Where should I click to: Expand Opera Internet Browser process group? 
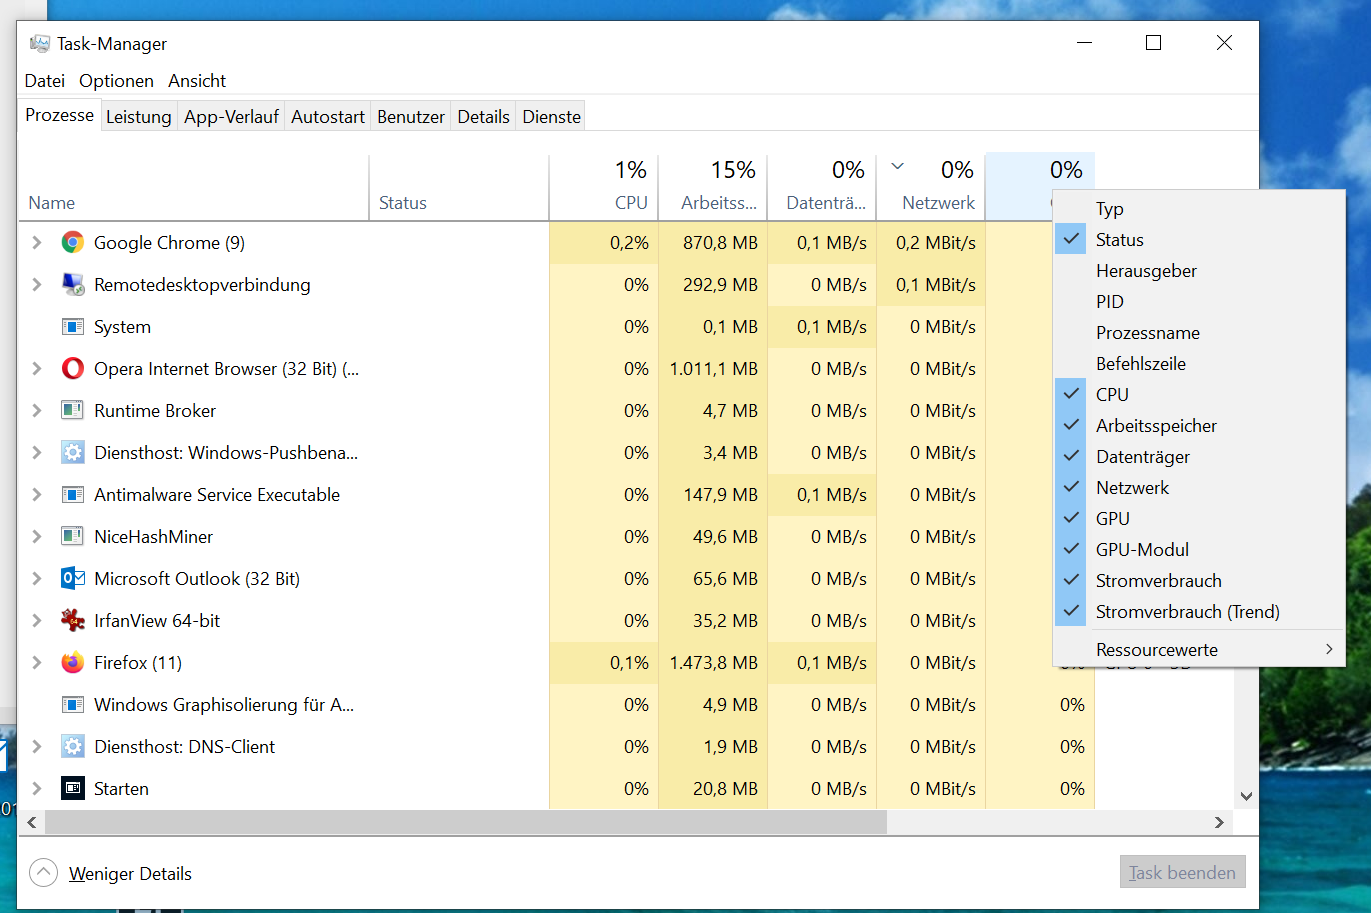(37, 369)
